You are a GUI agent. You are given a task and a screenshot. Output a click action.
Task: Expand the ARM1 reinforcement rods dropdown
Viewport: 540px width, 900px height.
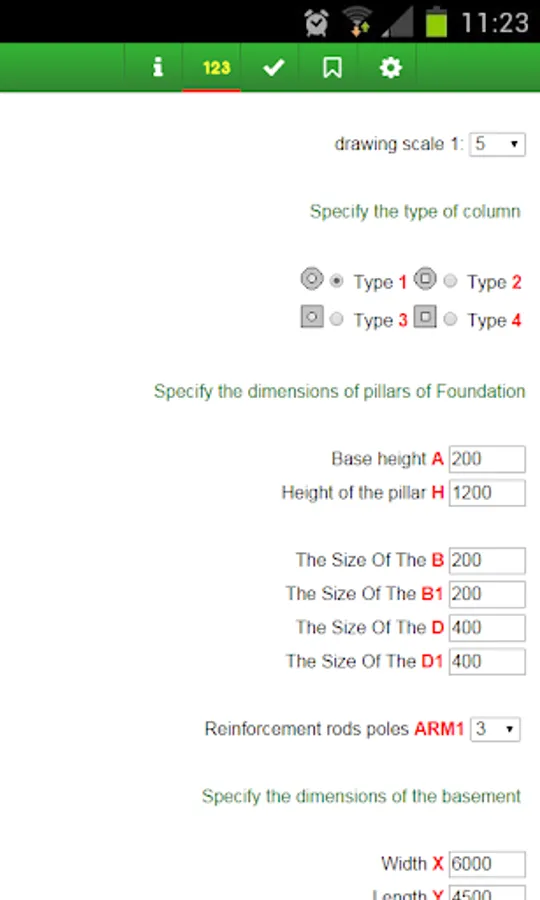[495, 729]
